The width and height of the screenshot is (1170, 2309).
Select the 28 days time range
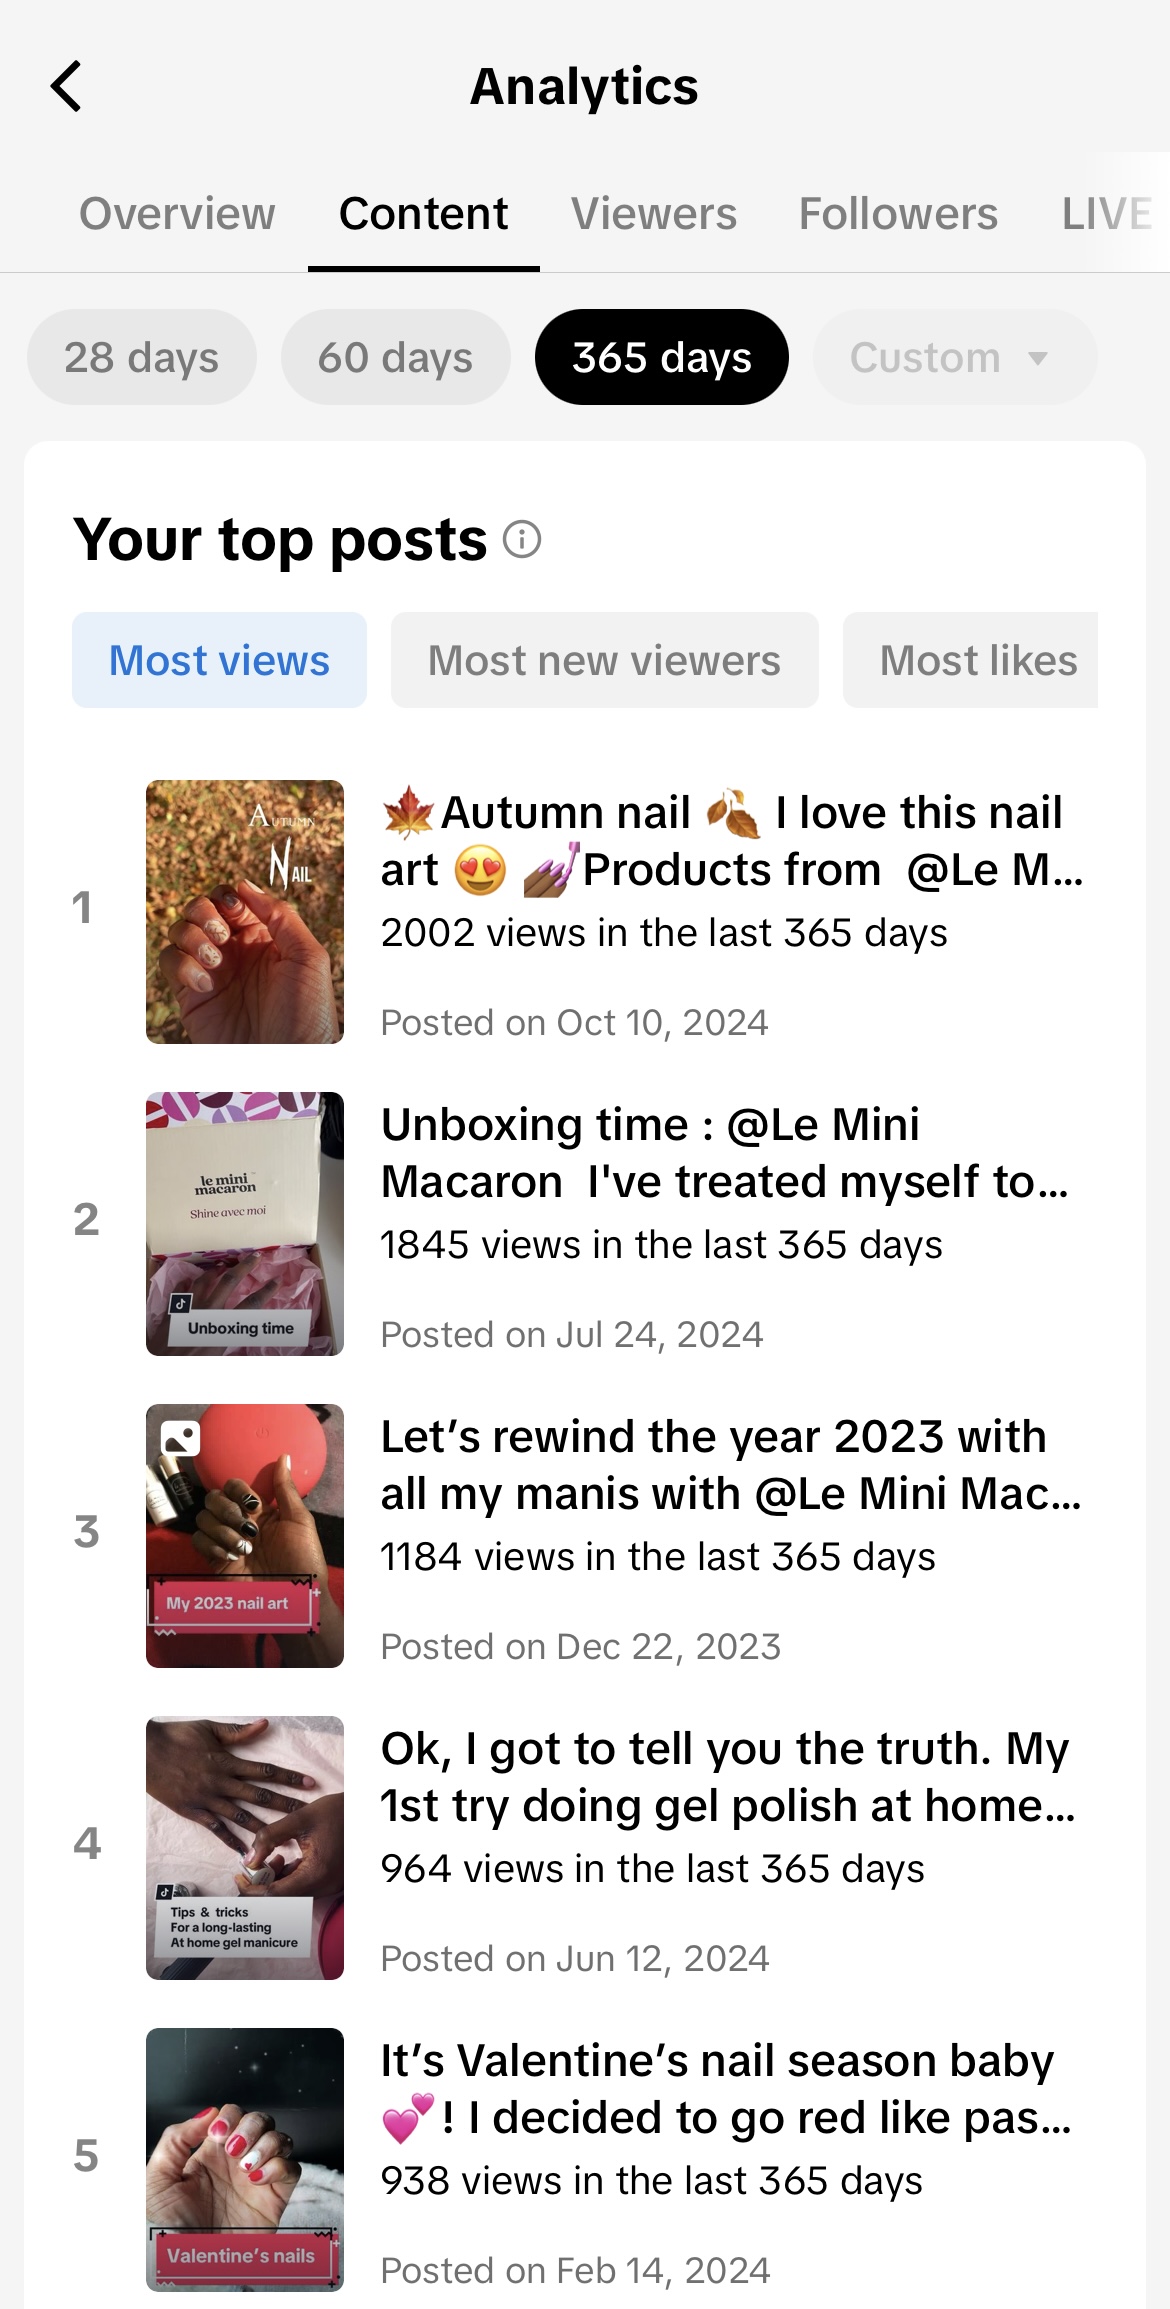click(142, 357)
